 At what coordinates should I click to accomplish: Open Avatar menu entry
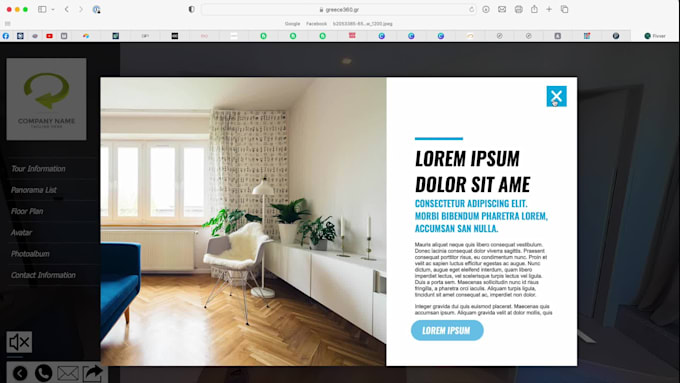coord(21,232)
